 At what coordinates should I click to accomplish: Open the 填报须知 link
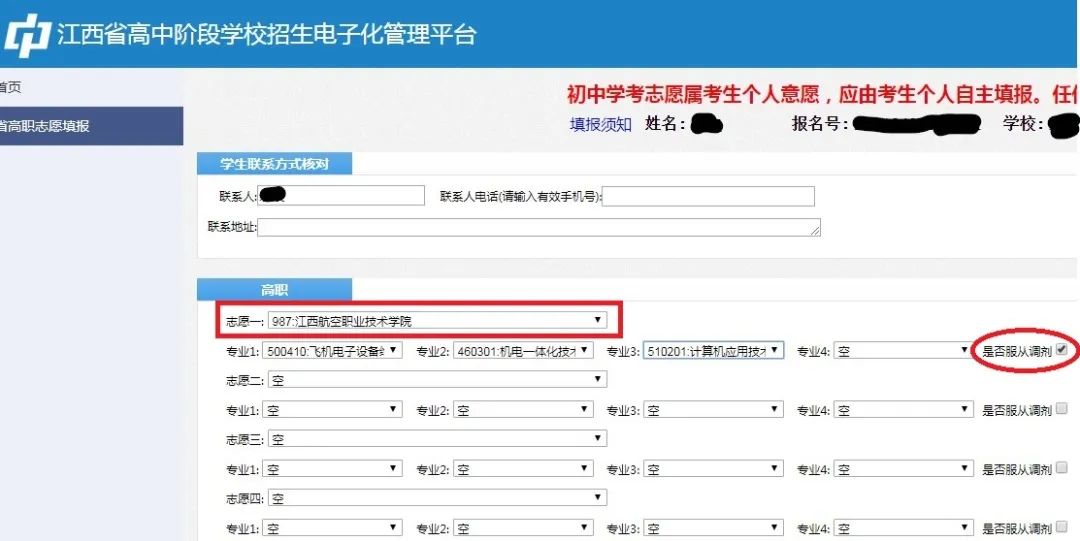tap(600, 125)
